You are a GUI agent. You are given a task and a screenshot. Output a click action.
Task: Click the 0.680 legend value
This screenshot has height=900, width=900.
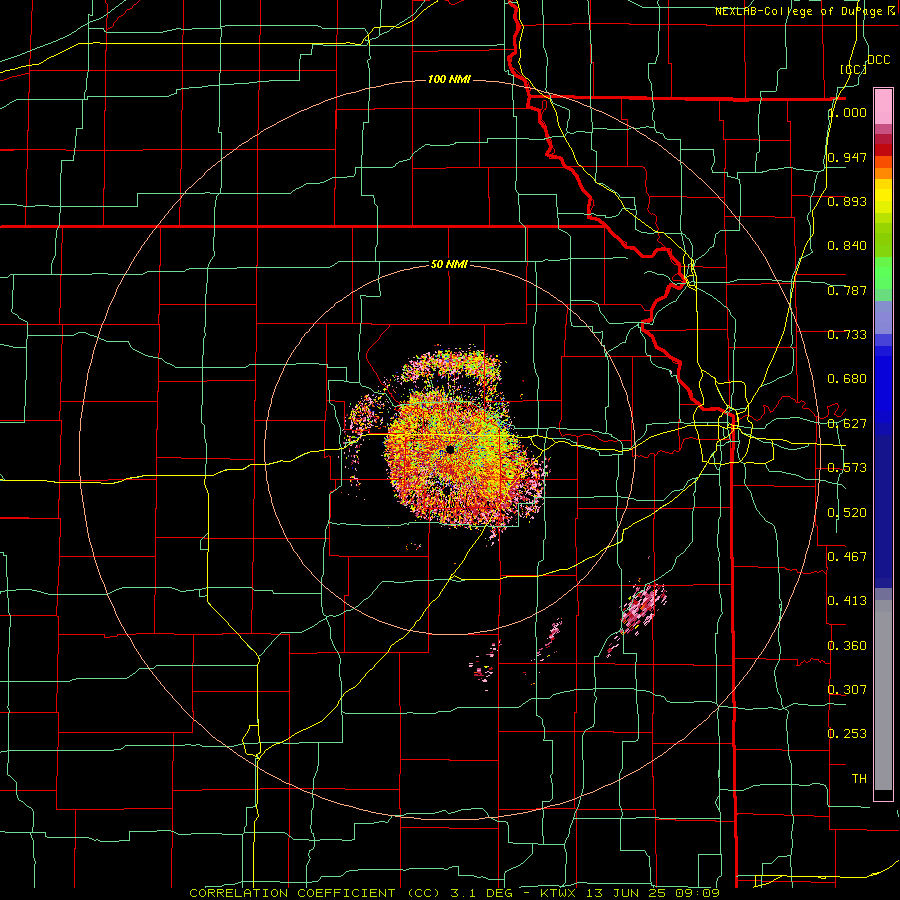(847, 379)
